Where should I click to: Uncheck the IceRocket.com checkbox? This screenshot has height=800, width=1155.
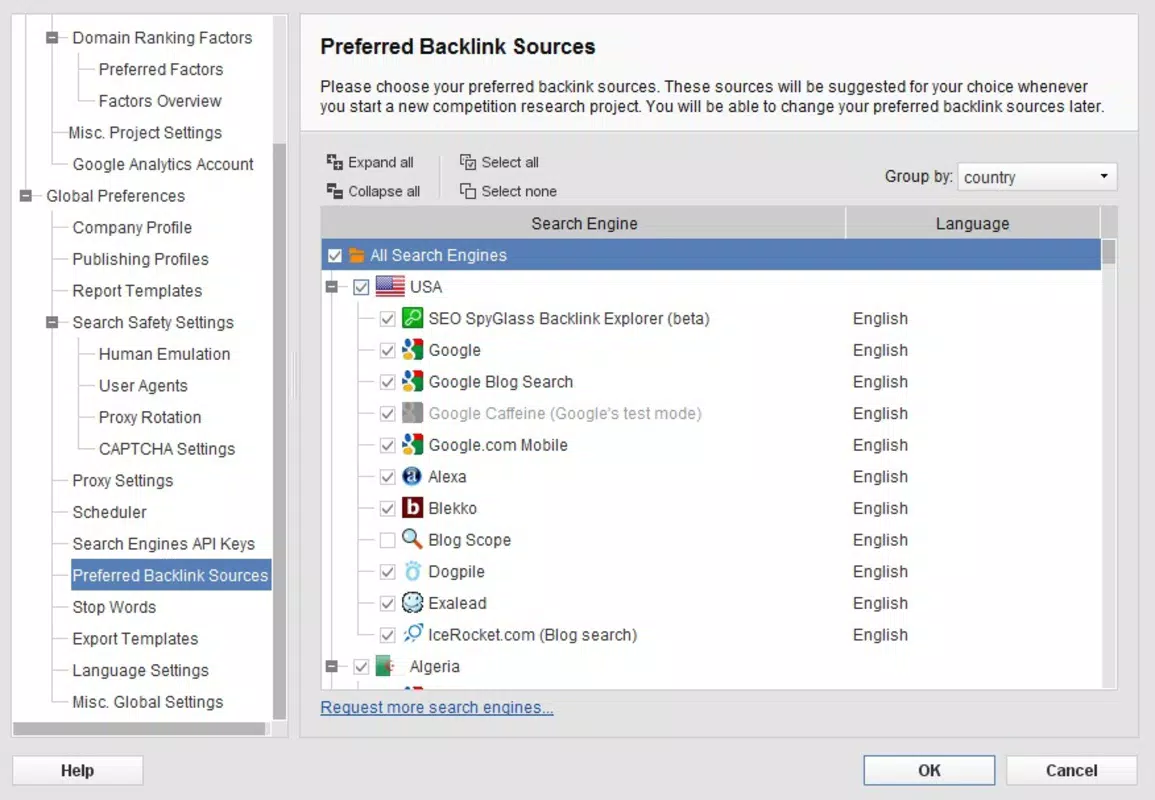[x=387, y=635]
